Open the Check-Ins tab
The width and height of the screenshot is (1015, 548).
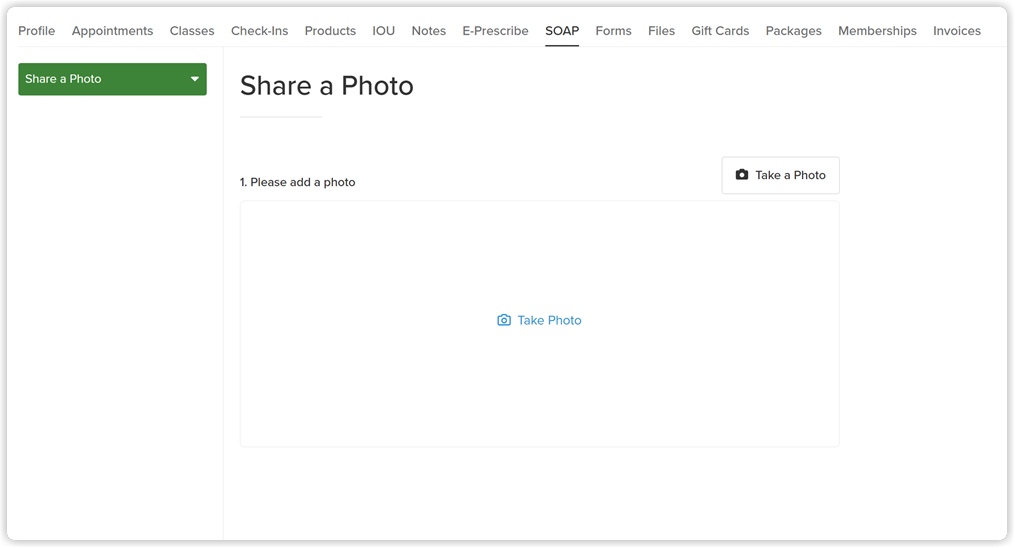(260, 31)
